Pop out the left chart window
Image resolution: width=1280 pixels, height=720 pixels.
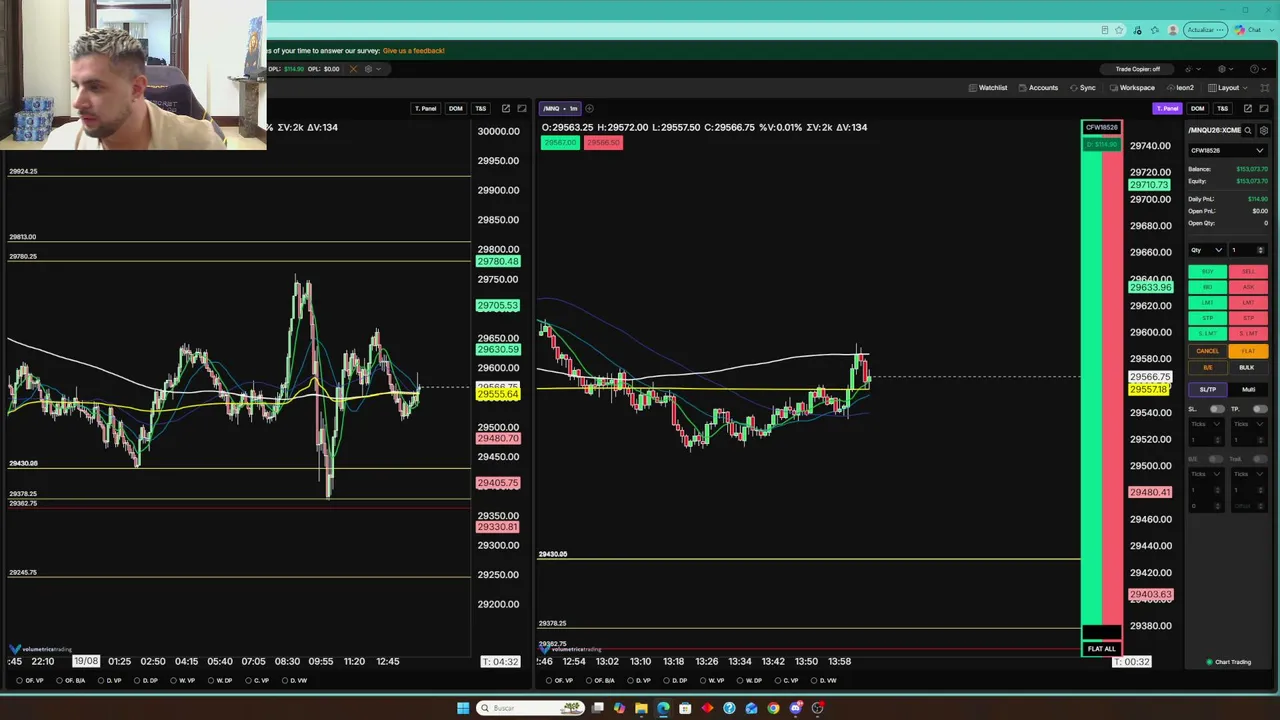click(506, 108)
